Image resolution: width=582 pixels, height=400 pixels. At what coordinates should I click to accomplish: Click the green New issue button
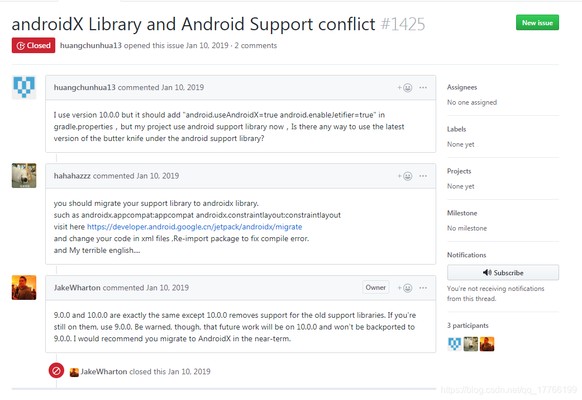click(537, 23)
